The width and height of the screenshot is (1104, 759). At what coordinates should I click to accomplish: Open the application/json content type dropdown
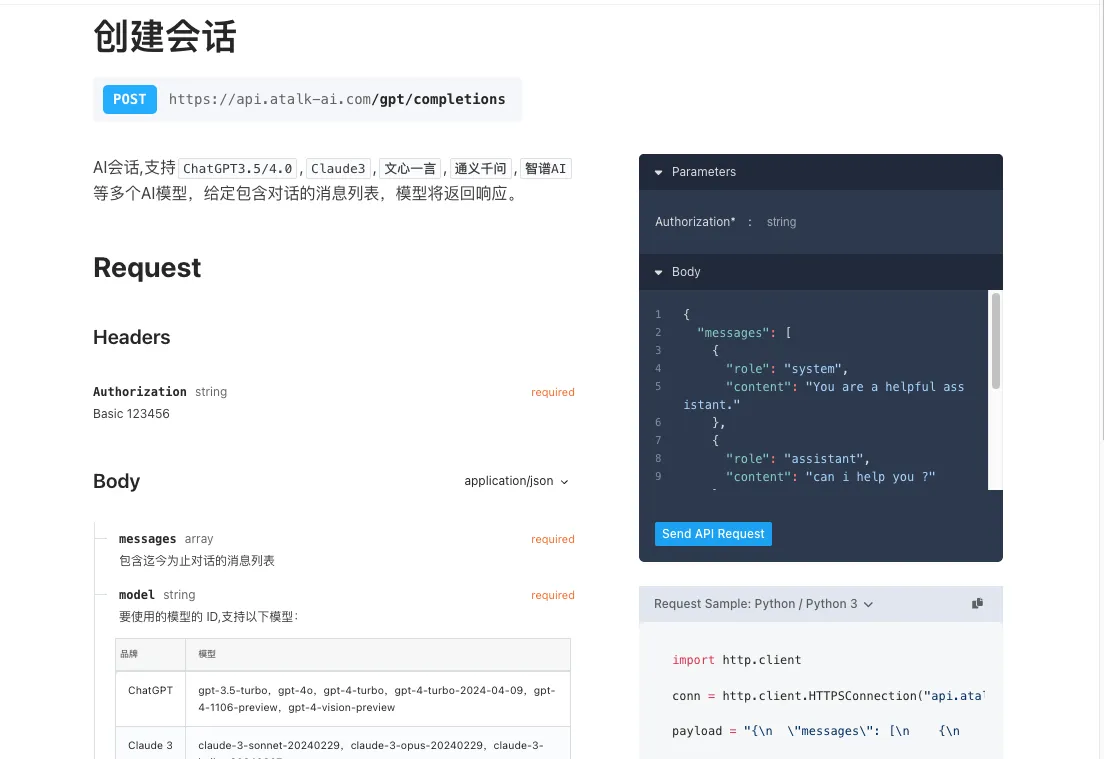click(x=516, y=481)
